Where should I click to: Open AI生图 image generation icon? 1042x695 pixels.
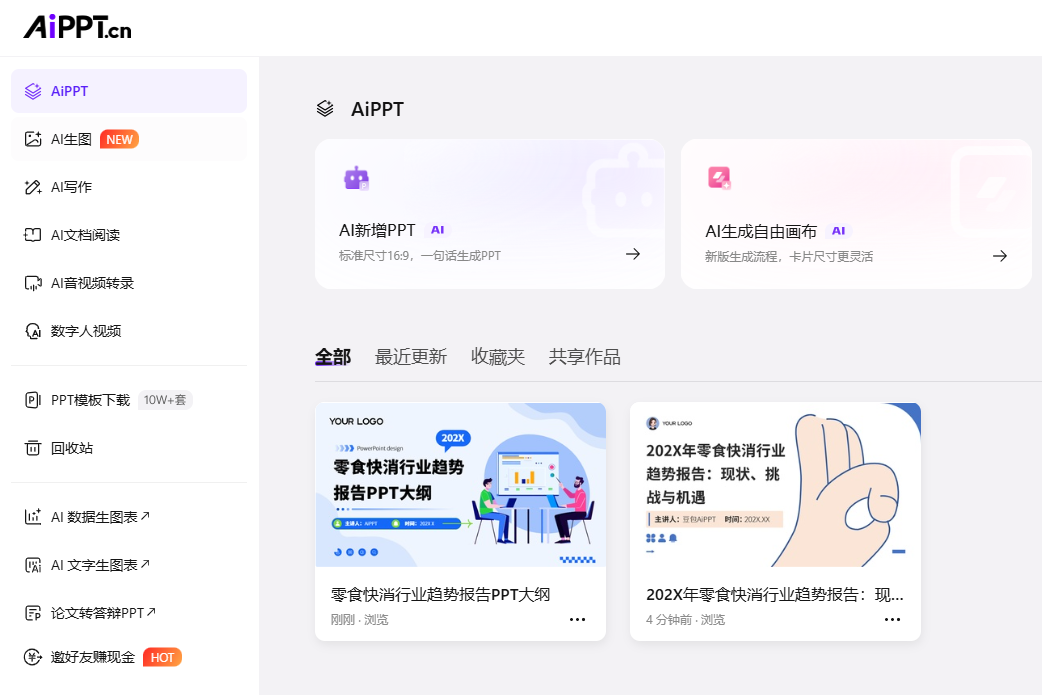pyautogui.click(x=33, y=139)
